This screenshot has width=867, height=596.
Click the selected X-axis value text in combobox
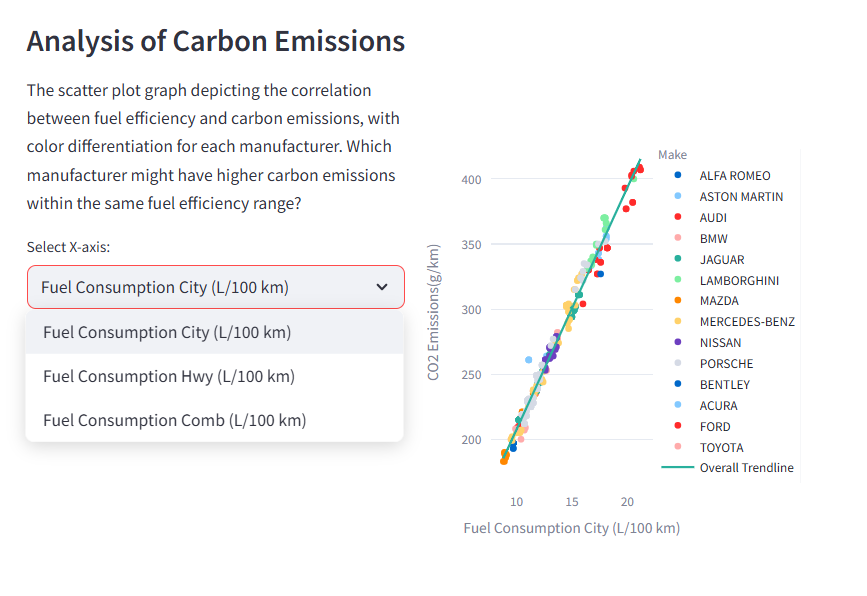[x=165, y=287]
